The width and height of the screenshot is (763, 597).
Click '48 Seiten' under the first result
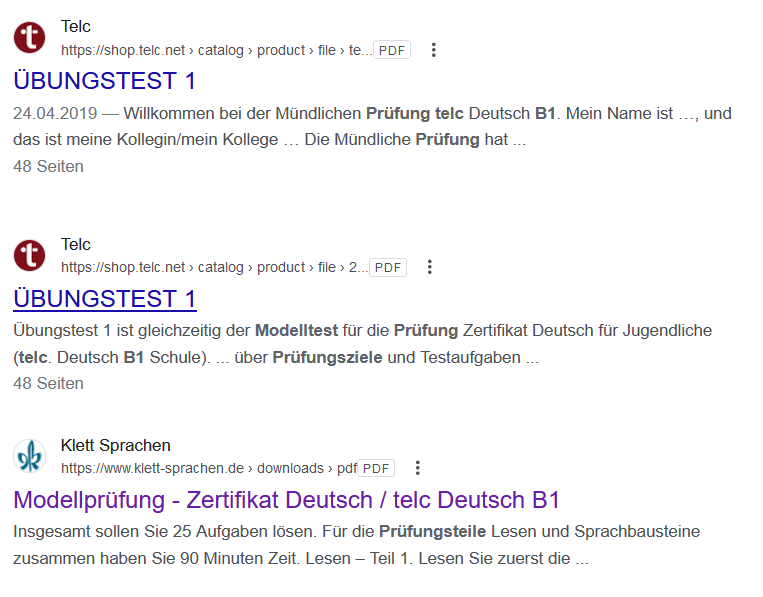click(x=48, y=166)
